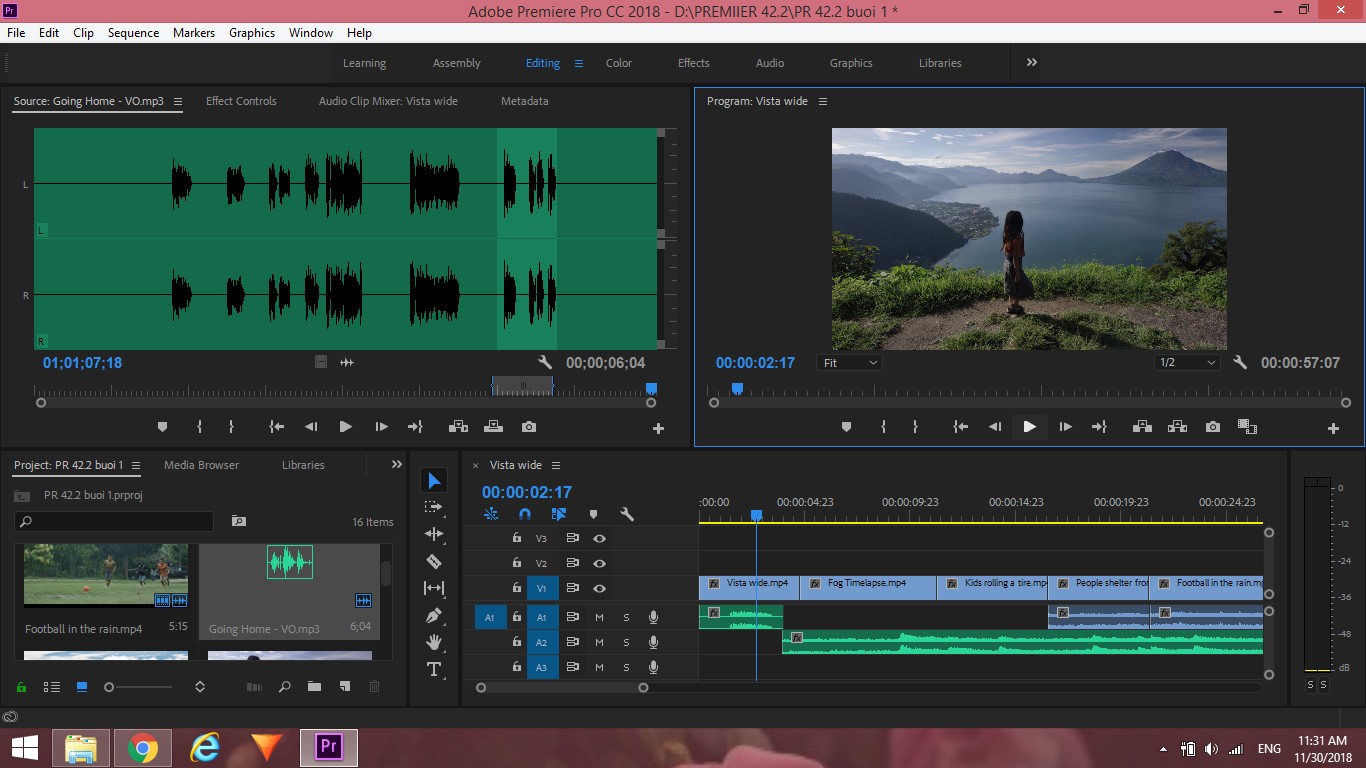Open the Fit zoom level dropdown
This screenshot has width=1366, height=768.
[850, 363]
